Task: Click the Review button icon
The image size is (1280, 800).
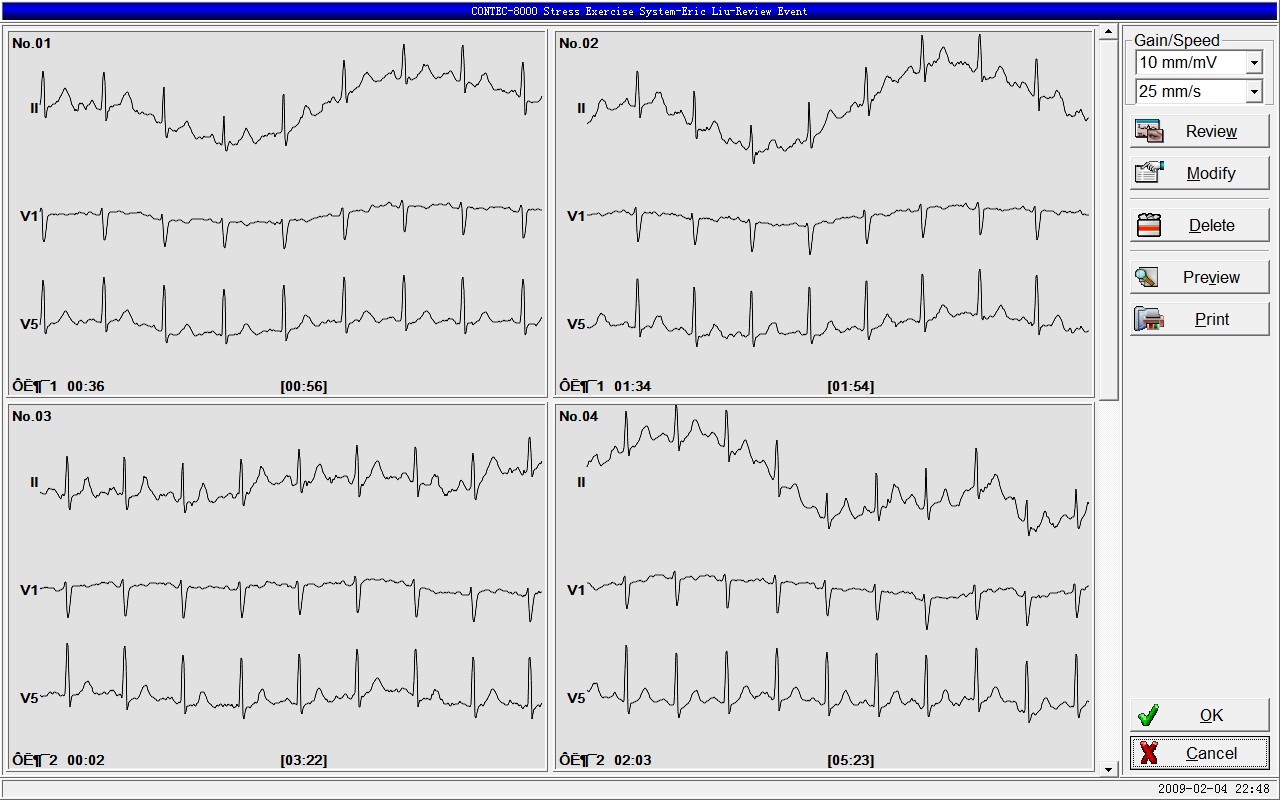Action: tap(1149, 131)
